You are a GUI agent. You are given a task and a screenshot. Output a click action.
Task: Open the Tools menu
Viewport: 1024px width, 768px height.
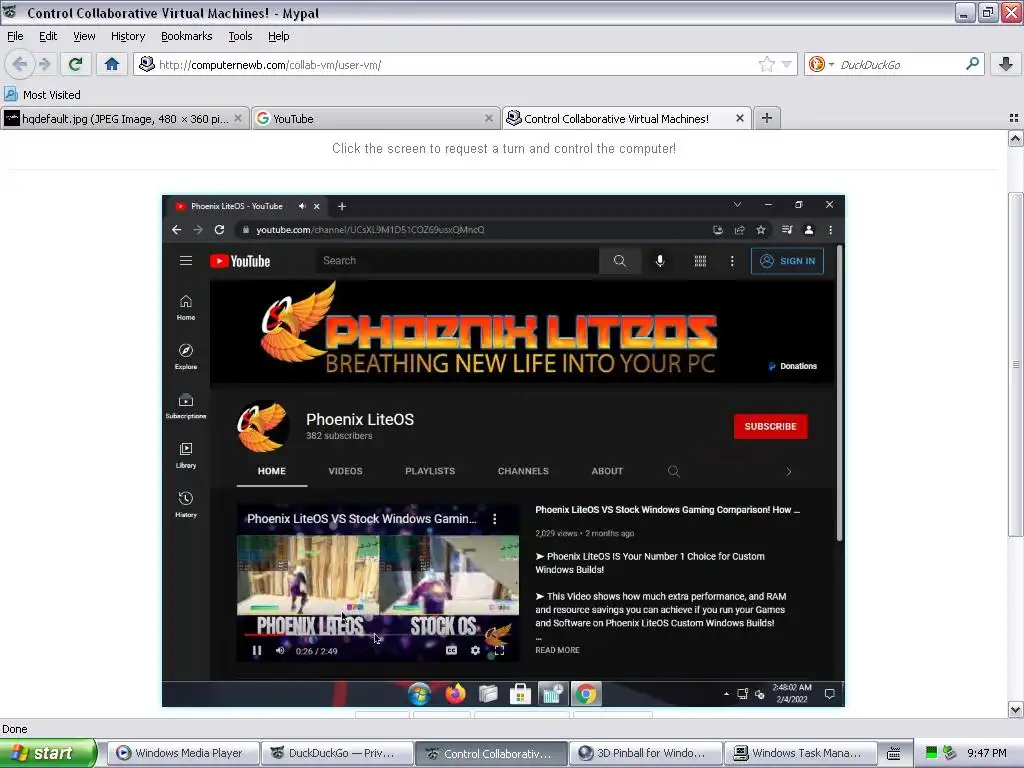[240, 36]
